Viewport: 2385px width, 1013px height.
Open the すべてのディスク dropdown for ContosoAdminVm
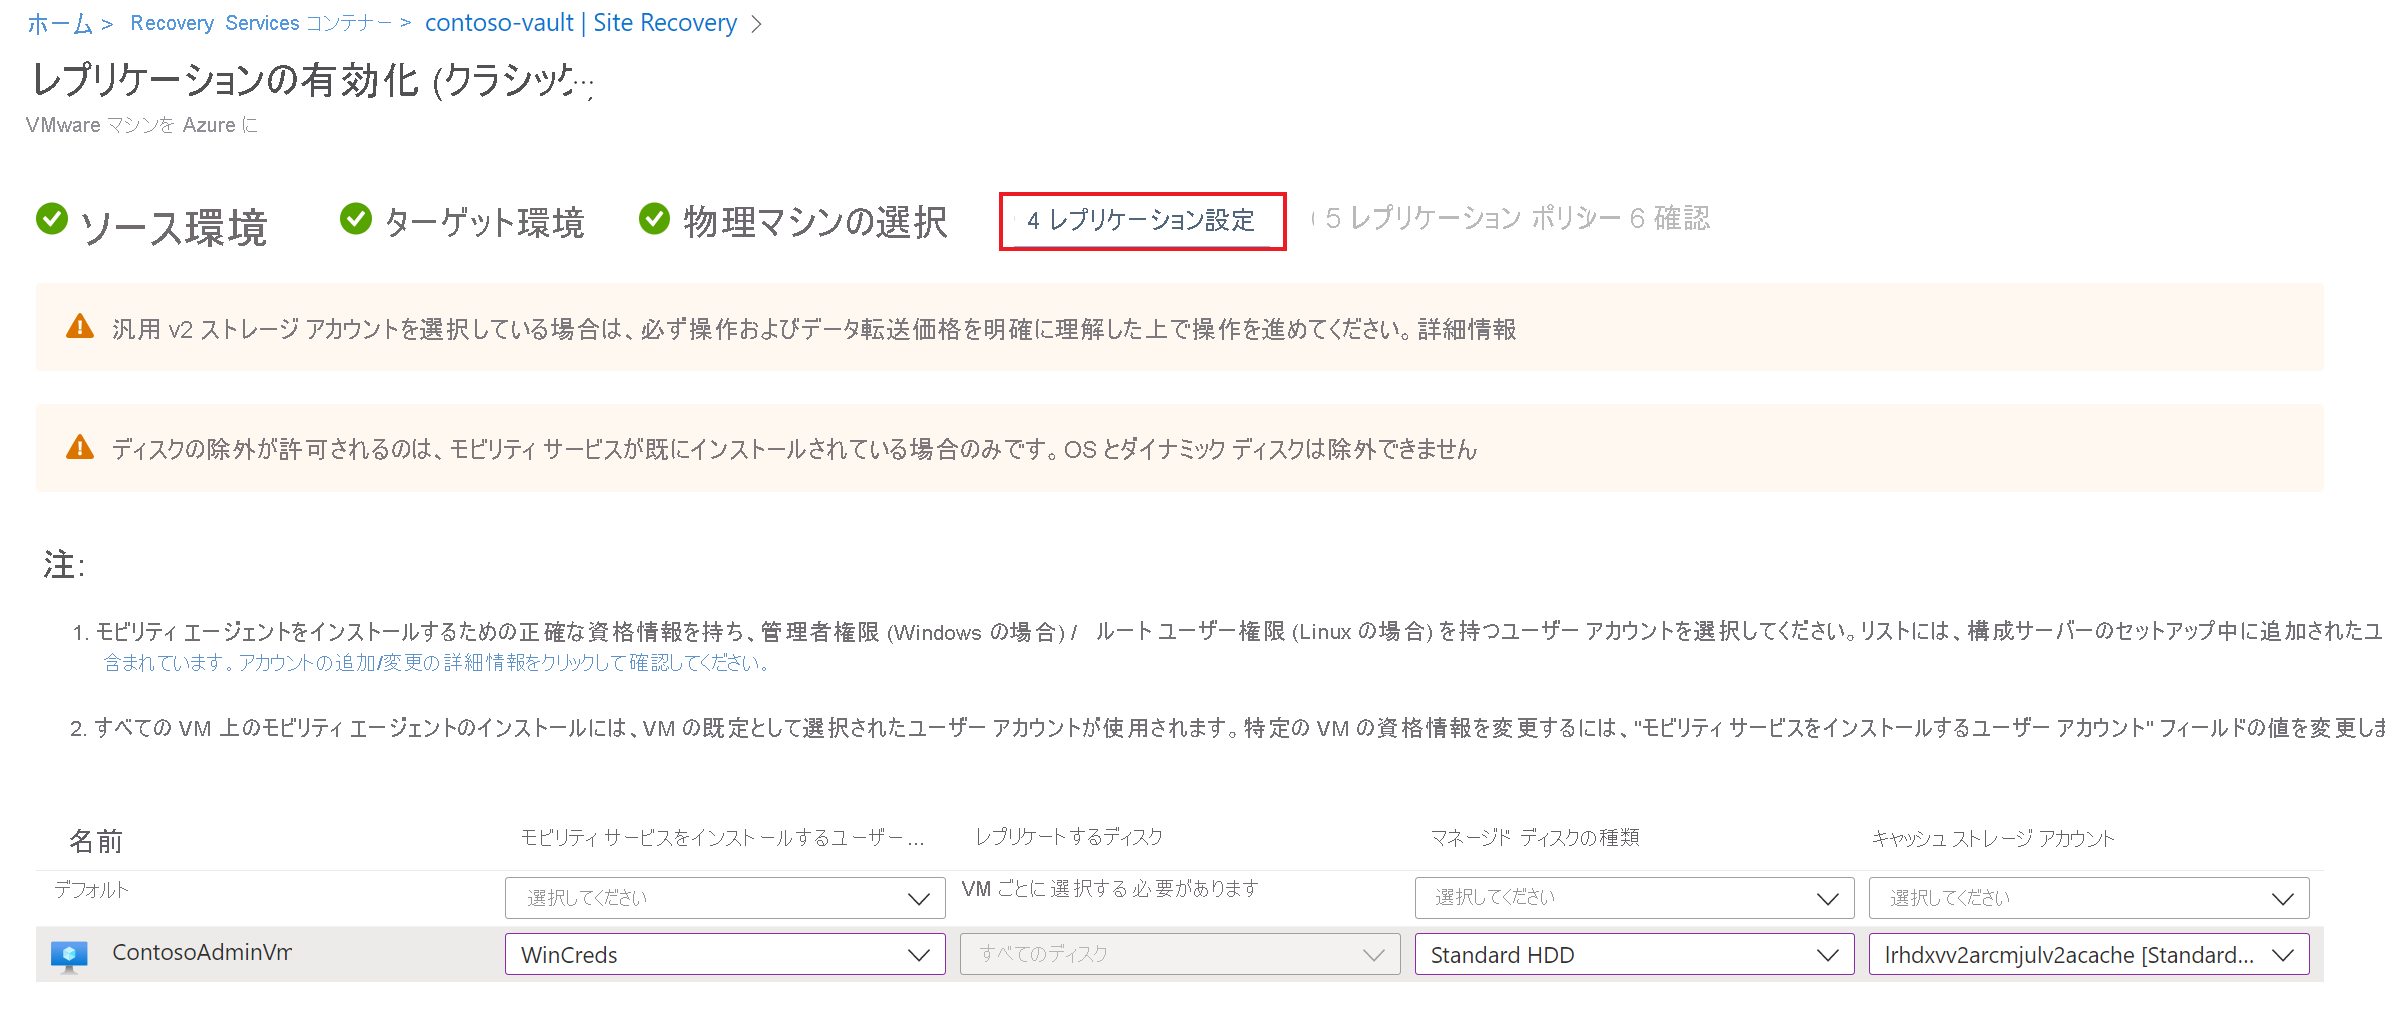[x=1180, y=954]
